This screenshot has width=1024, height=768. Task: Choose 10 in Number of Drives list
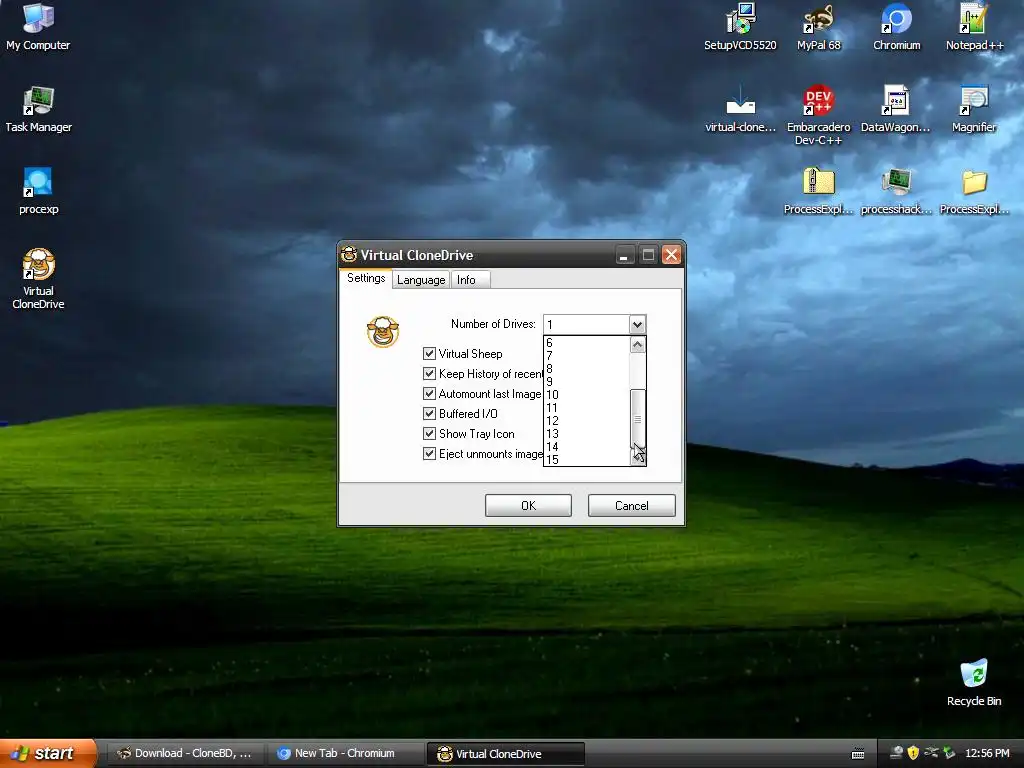586,394
